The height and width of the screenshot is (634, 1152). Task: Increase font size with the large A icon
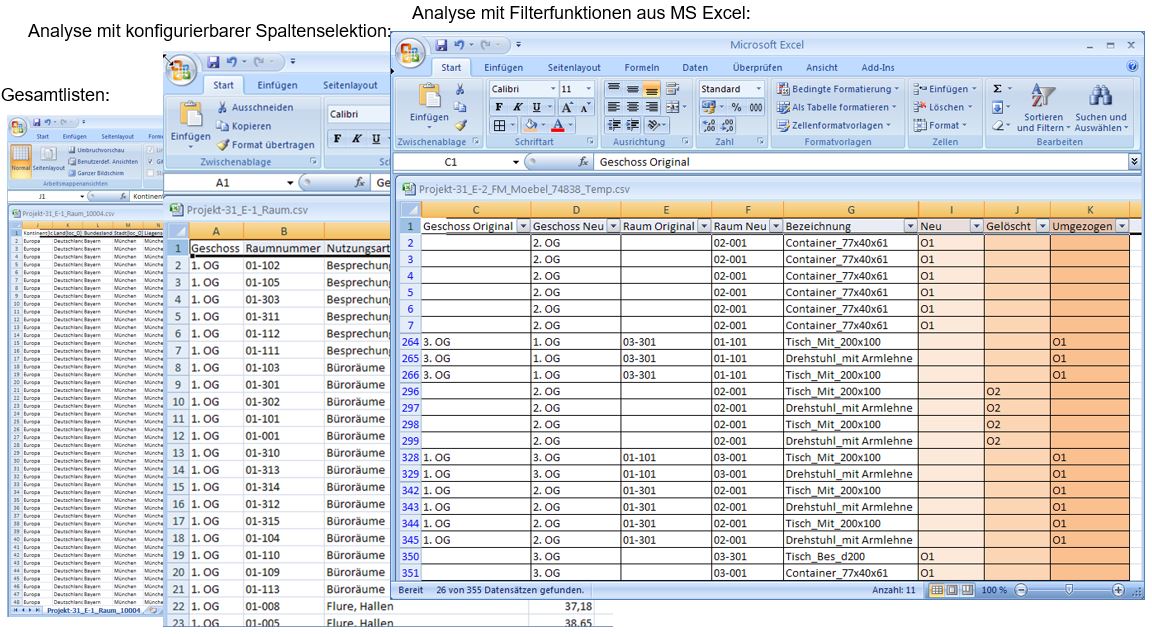pyautogui.click(x=567, y=107)
